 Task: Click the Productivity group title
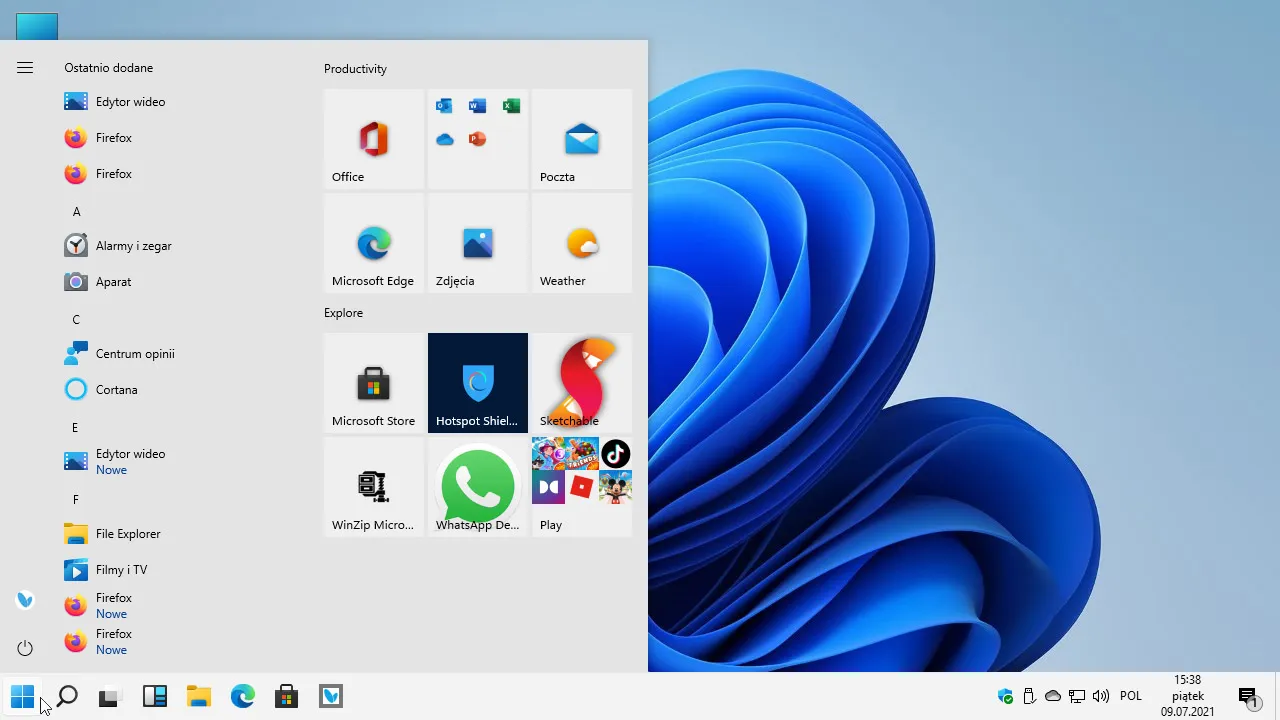pos(355,69)
